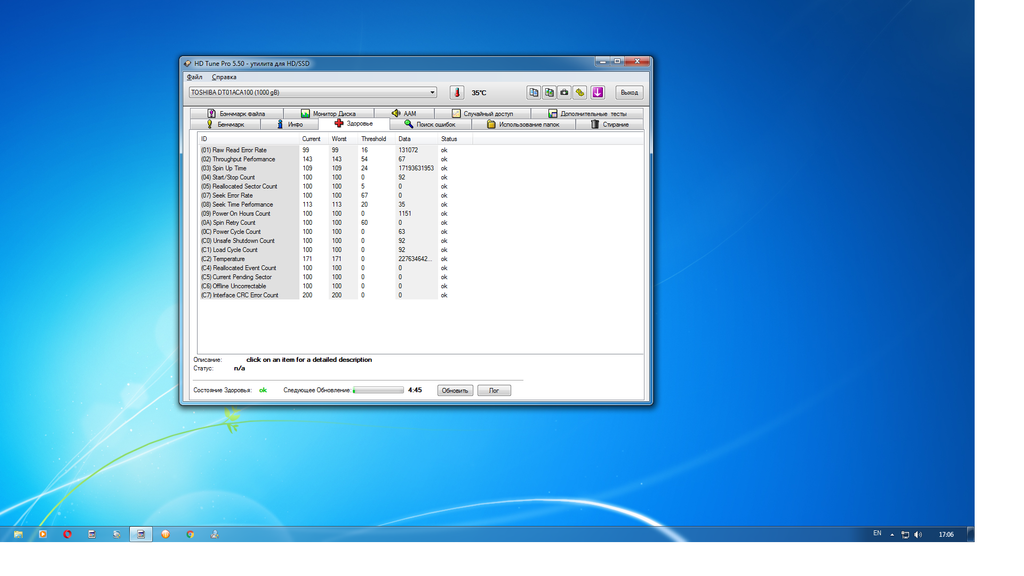Switch to the Бенчмарк tab
1024x576 pixels.
[x=225, y=124]
